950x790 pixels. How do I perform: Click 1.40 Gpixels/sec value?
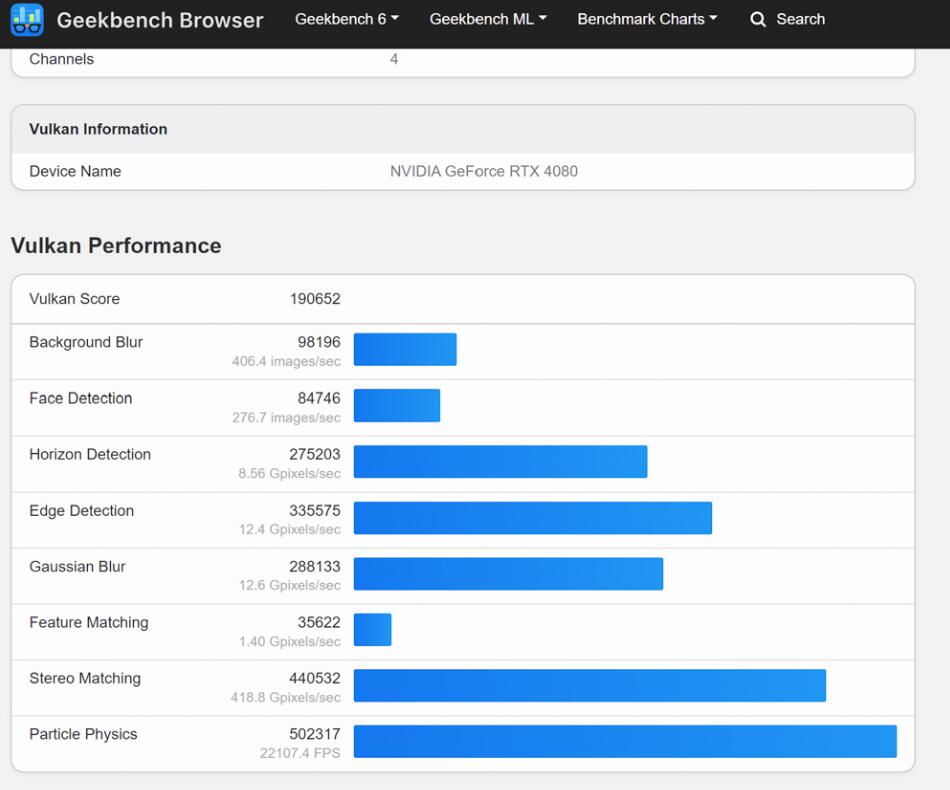290,642
